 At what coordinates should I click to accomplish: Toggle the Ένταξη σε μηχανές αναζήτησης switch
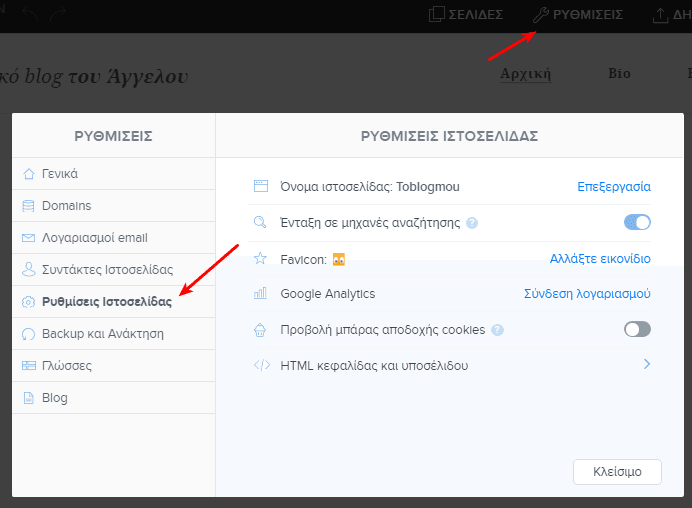(x=637, y=222)
